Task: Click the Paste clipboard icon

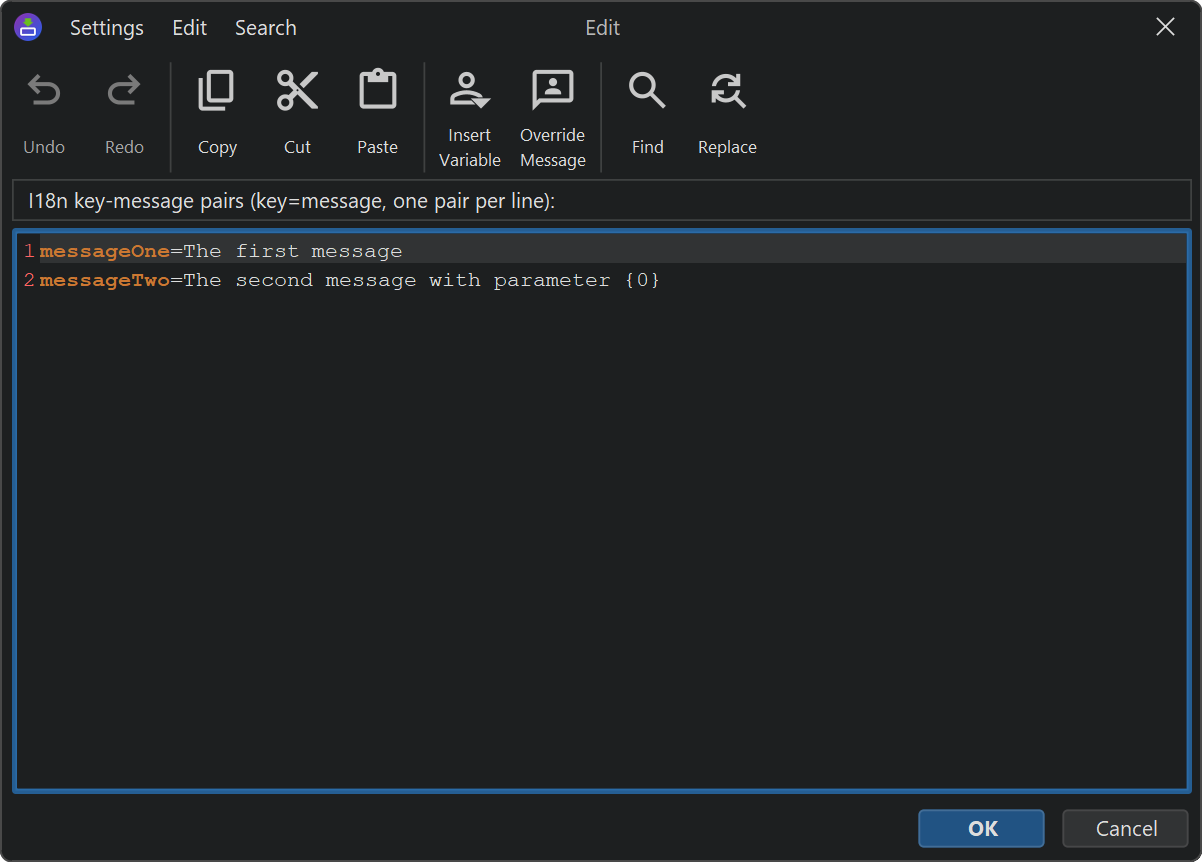Action: point(377,92)
